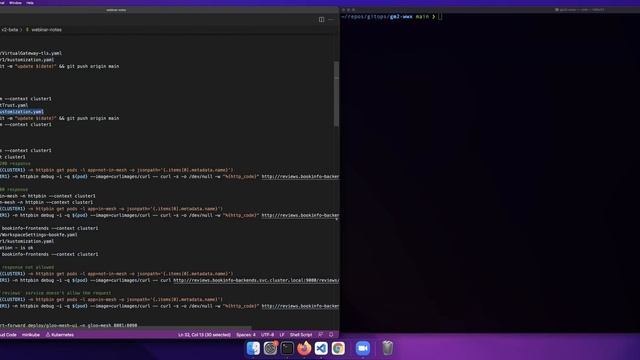Launch Firefox from the dock
The width and height of the screenshot is (640, 360).
point(304,348)
